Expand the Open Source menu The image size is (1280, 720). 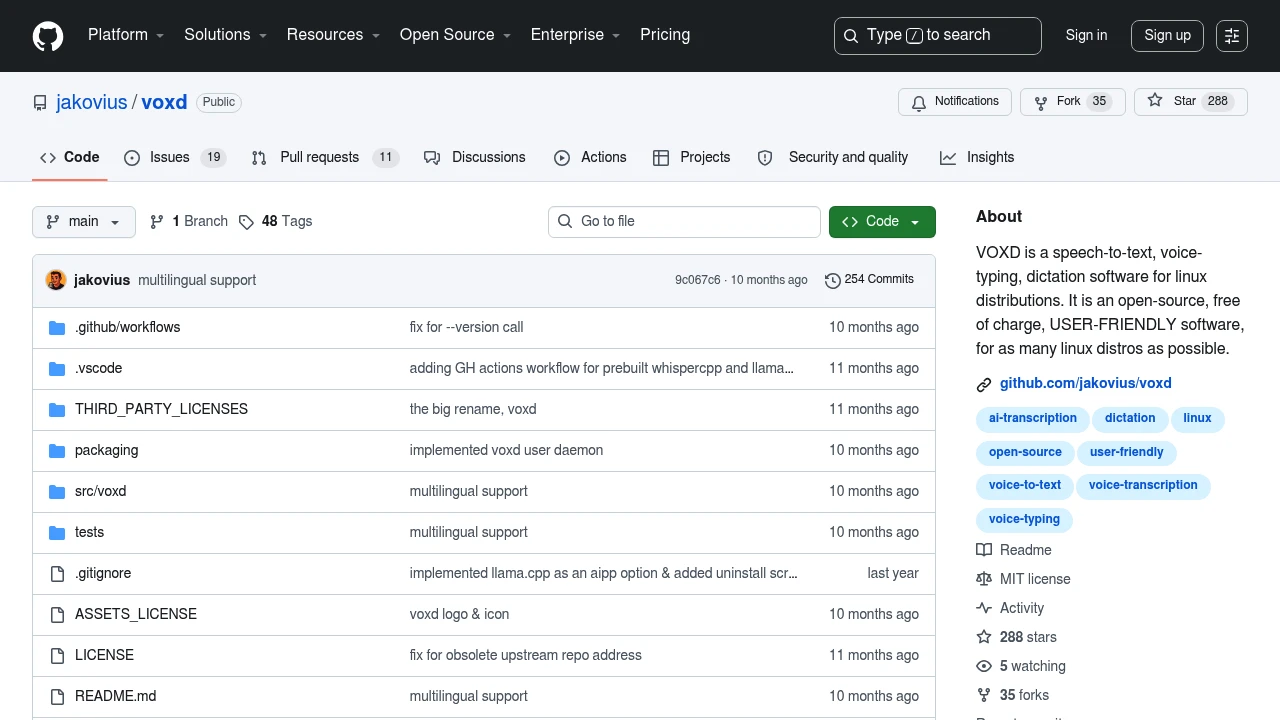coord(456,35)
